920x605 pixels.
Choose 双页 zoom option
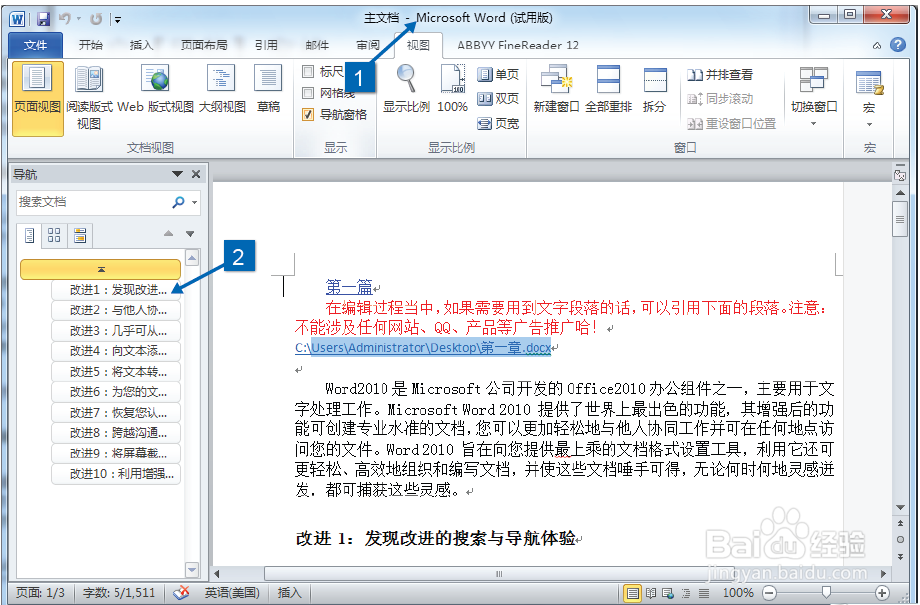[498, 99]
